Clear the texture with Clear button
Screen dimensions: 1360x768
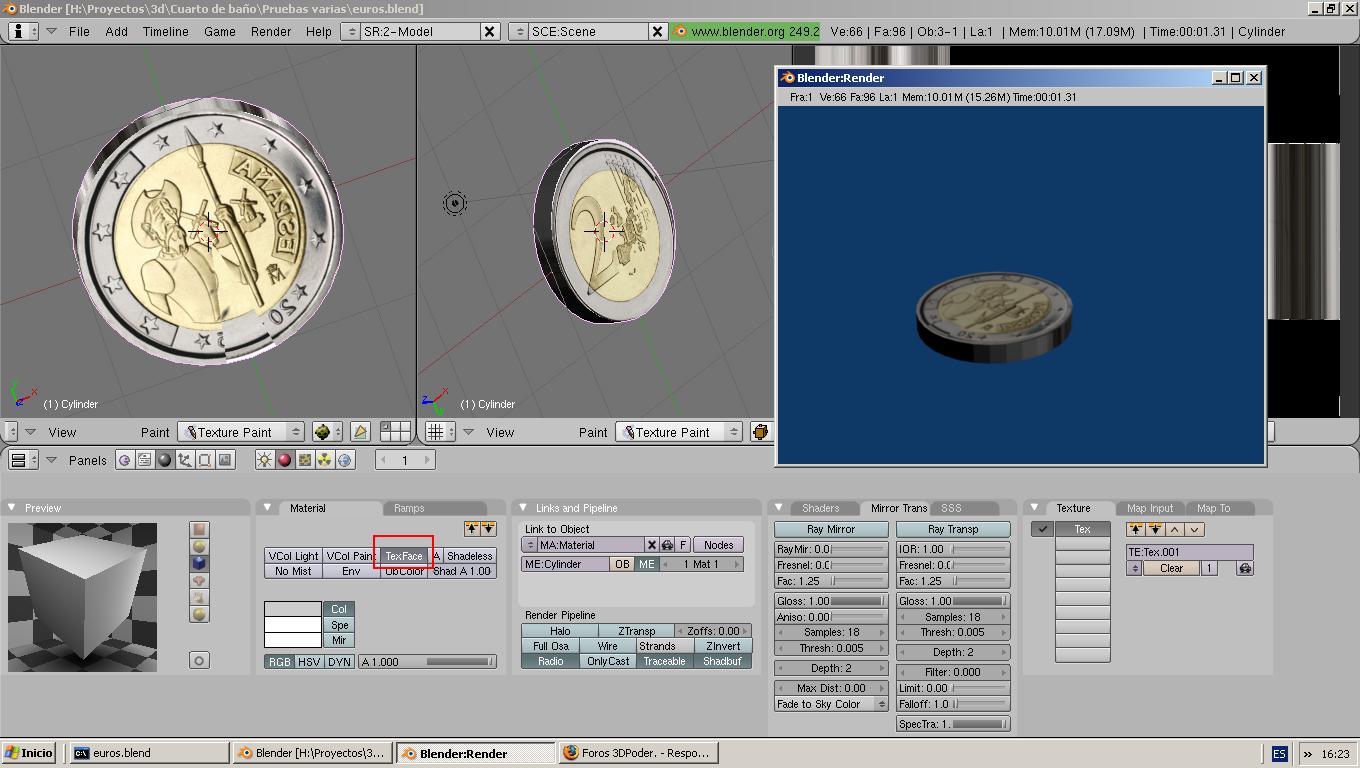tap(1171, 568)
